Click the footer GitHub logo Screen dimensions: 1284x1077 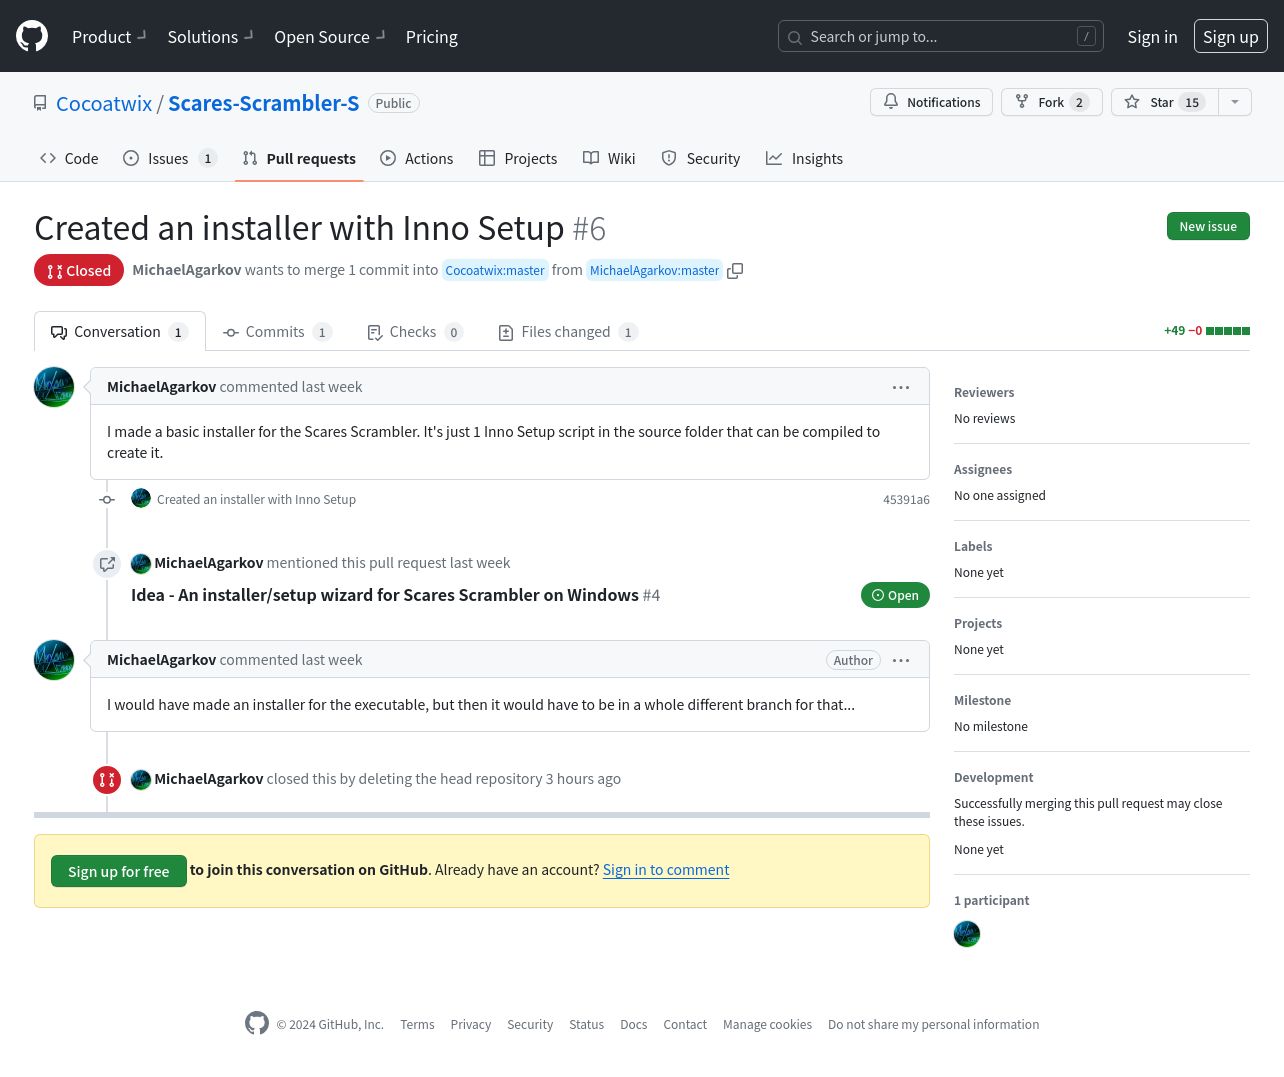[257, 1023]
